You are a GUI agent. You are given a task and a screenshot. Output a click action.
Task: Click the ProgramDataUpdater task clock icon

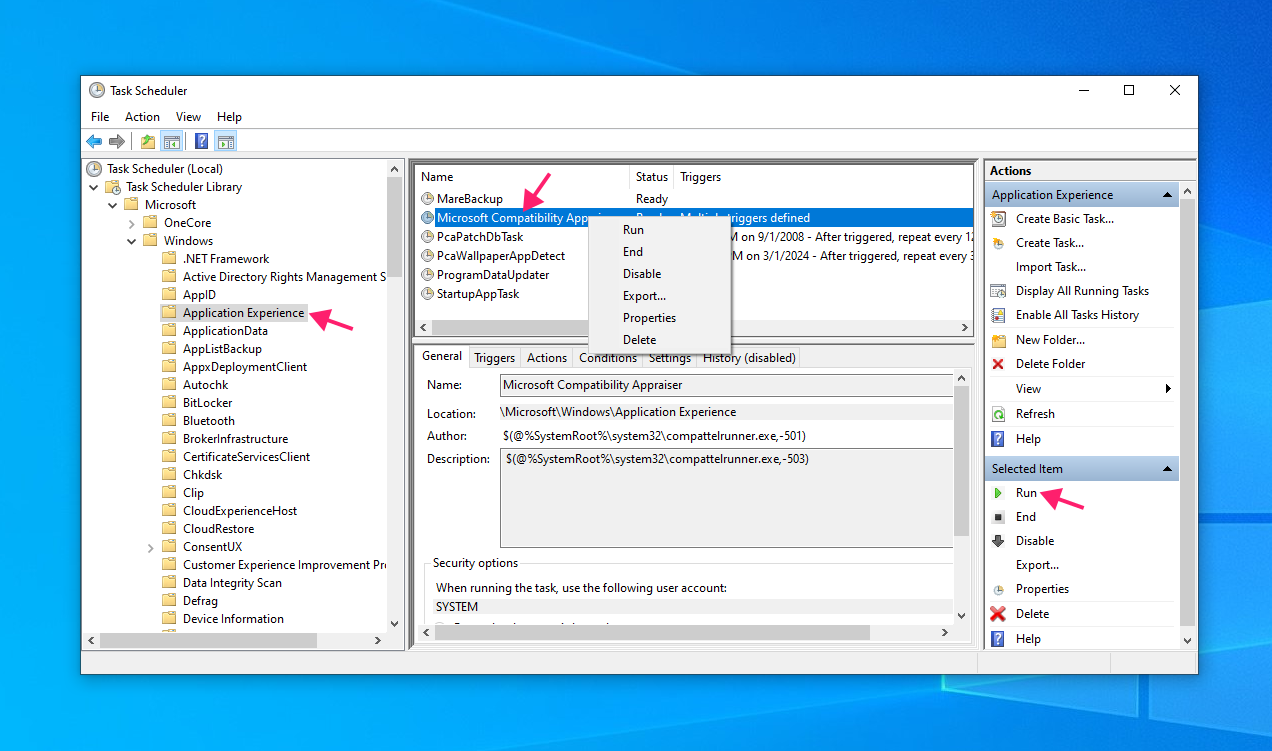point(428,275)
